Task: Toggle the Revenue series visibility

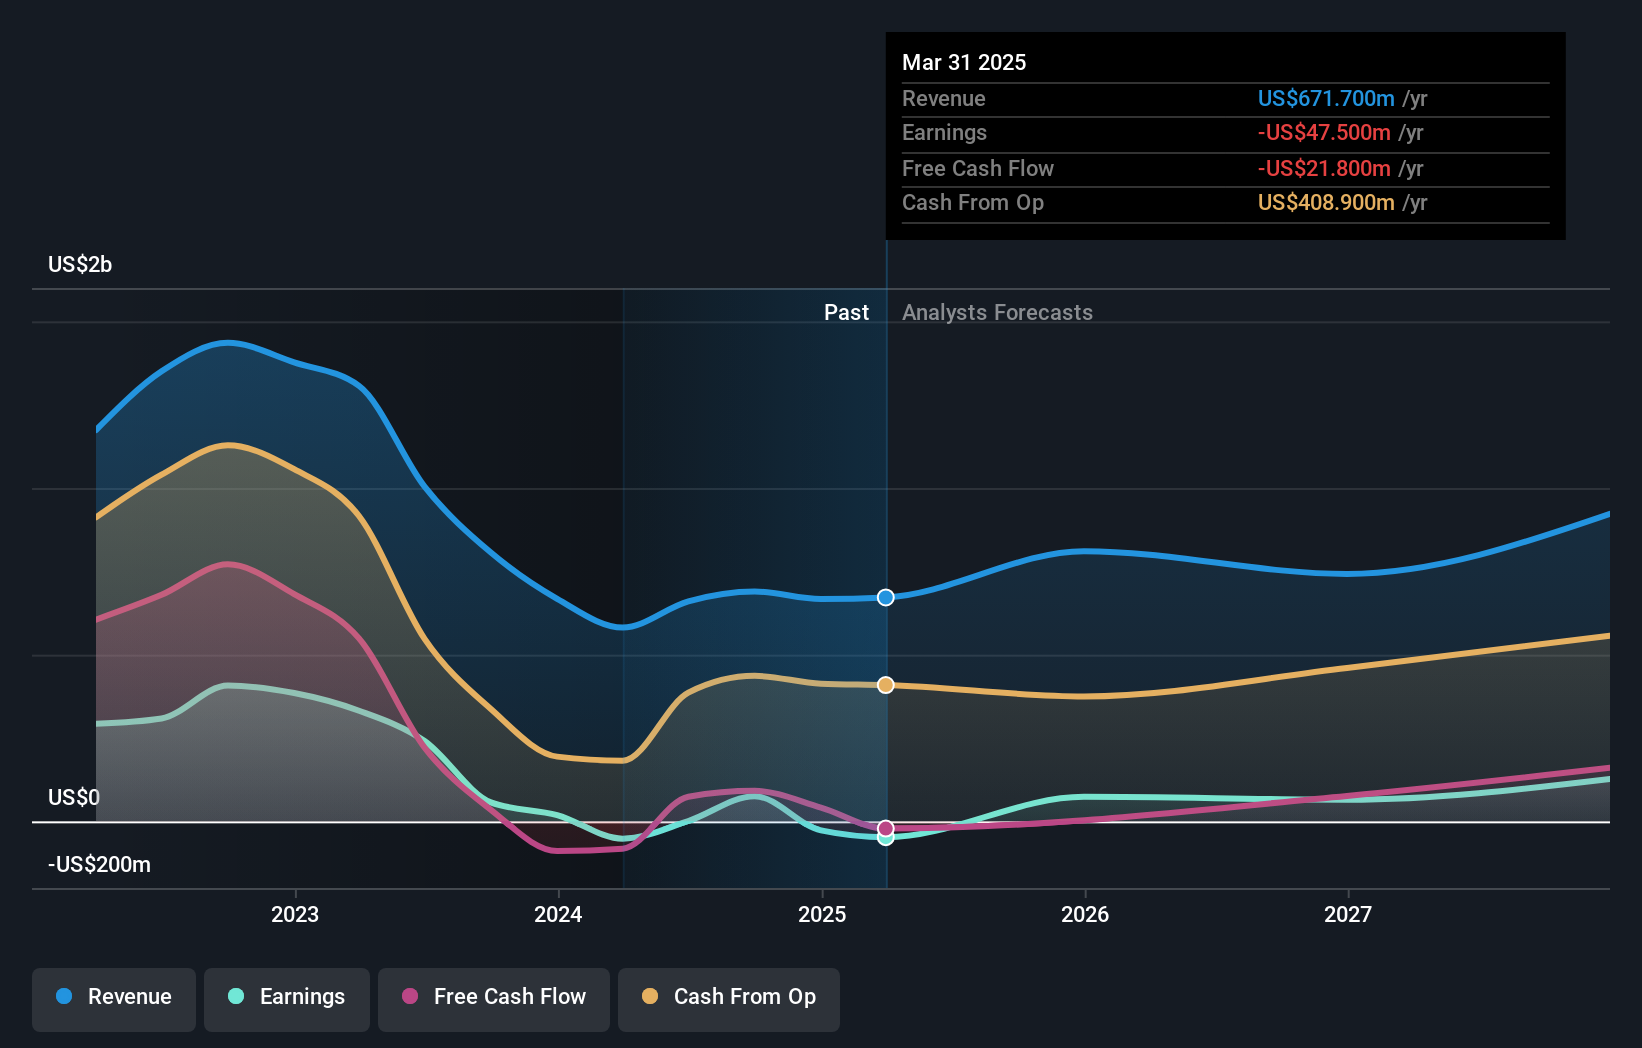Action: tap(113, 997)
